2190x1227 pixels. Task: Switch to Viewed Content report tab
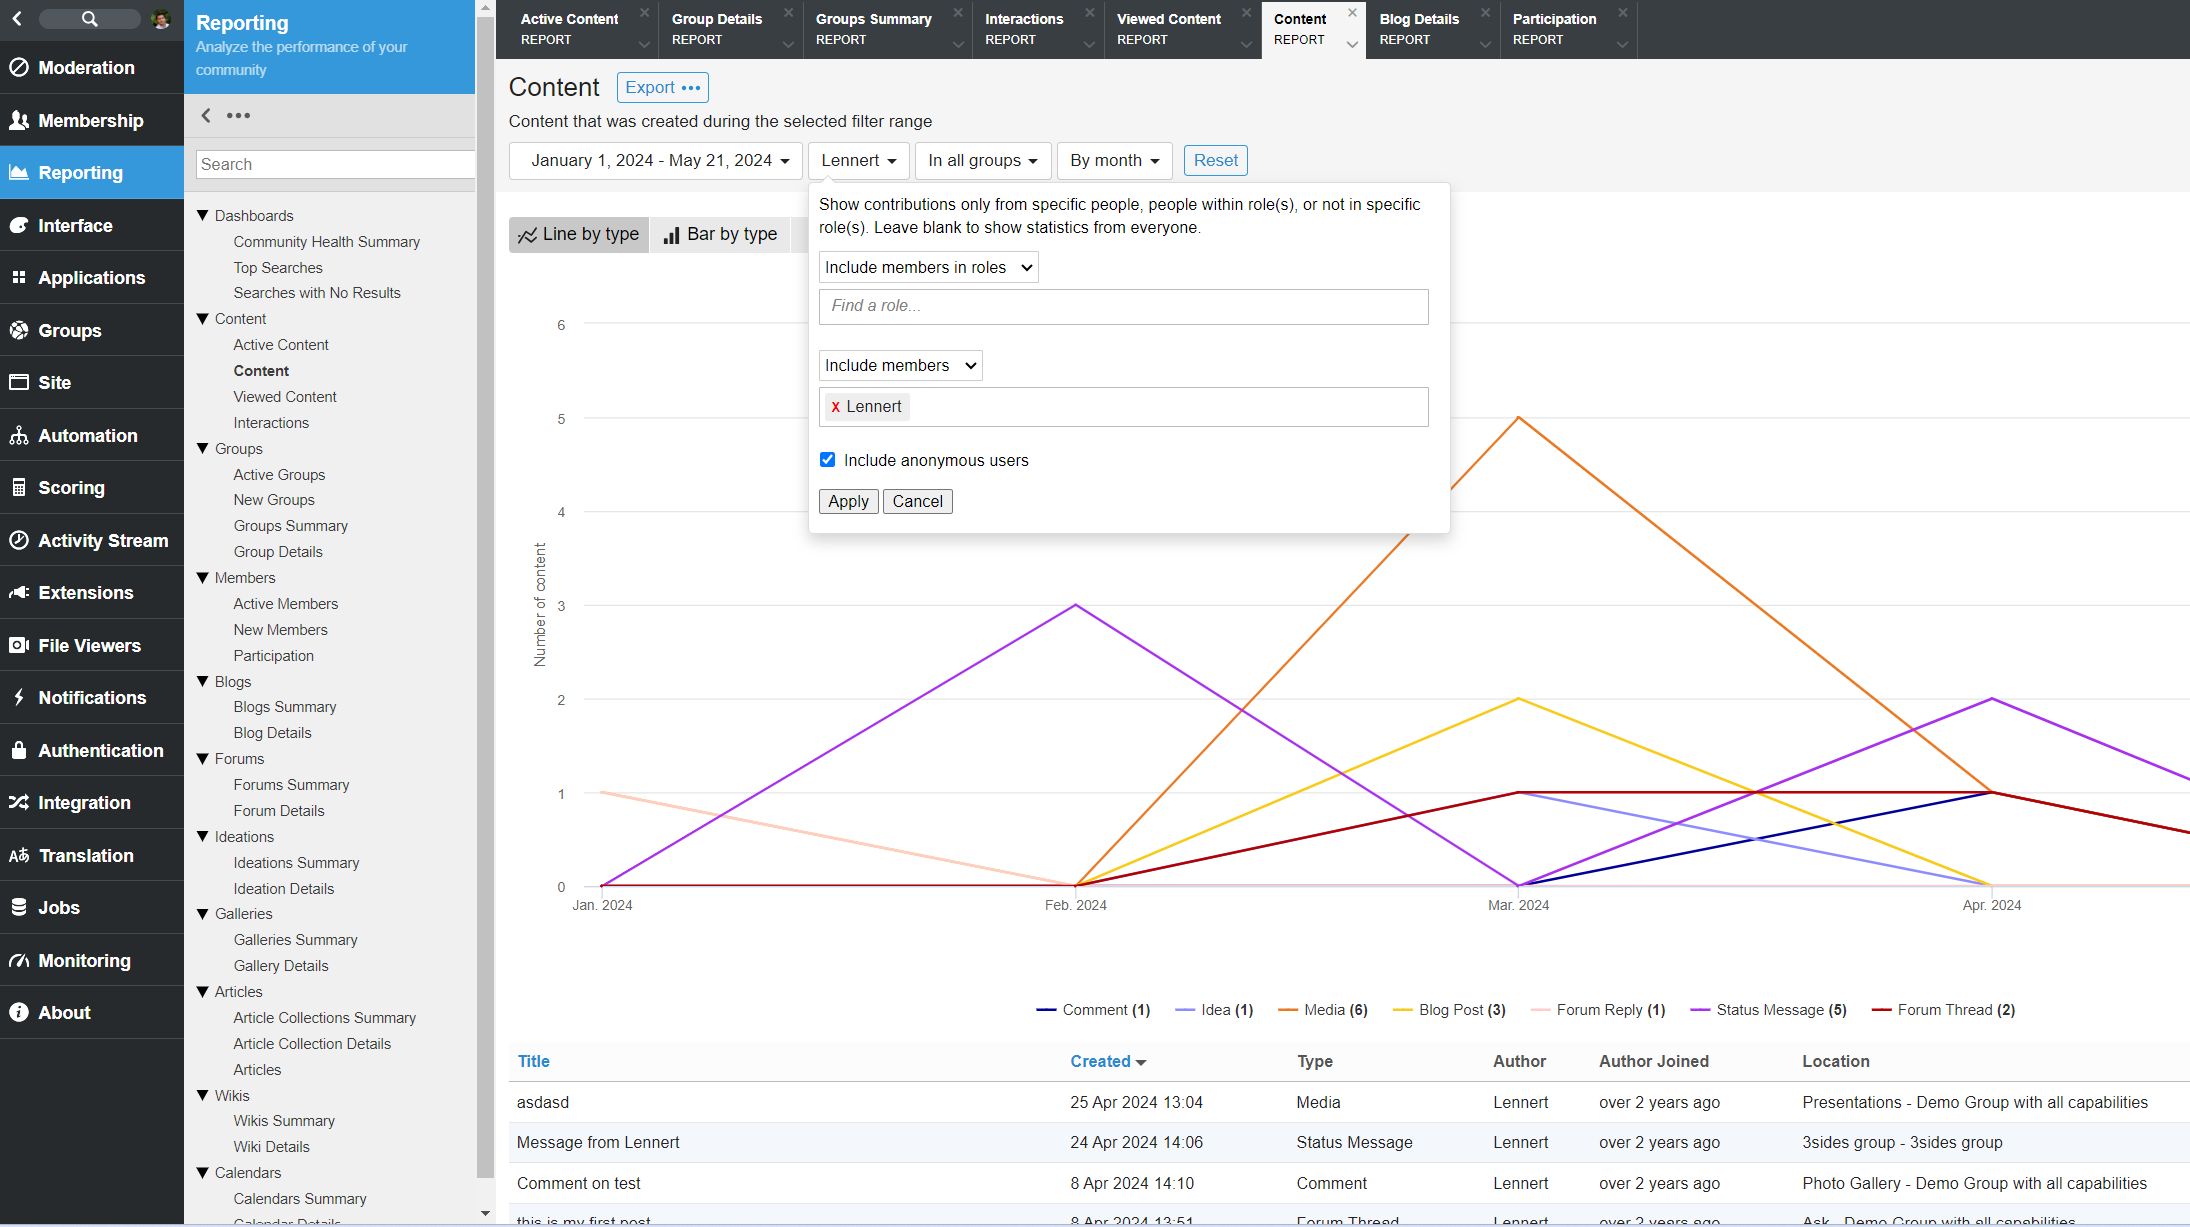1168,29
